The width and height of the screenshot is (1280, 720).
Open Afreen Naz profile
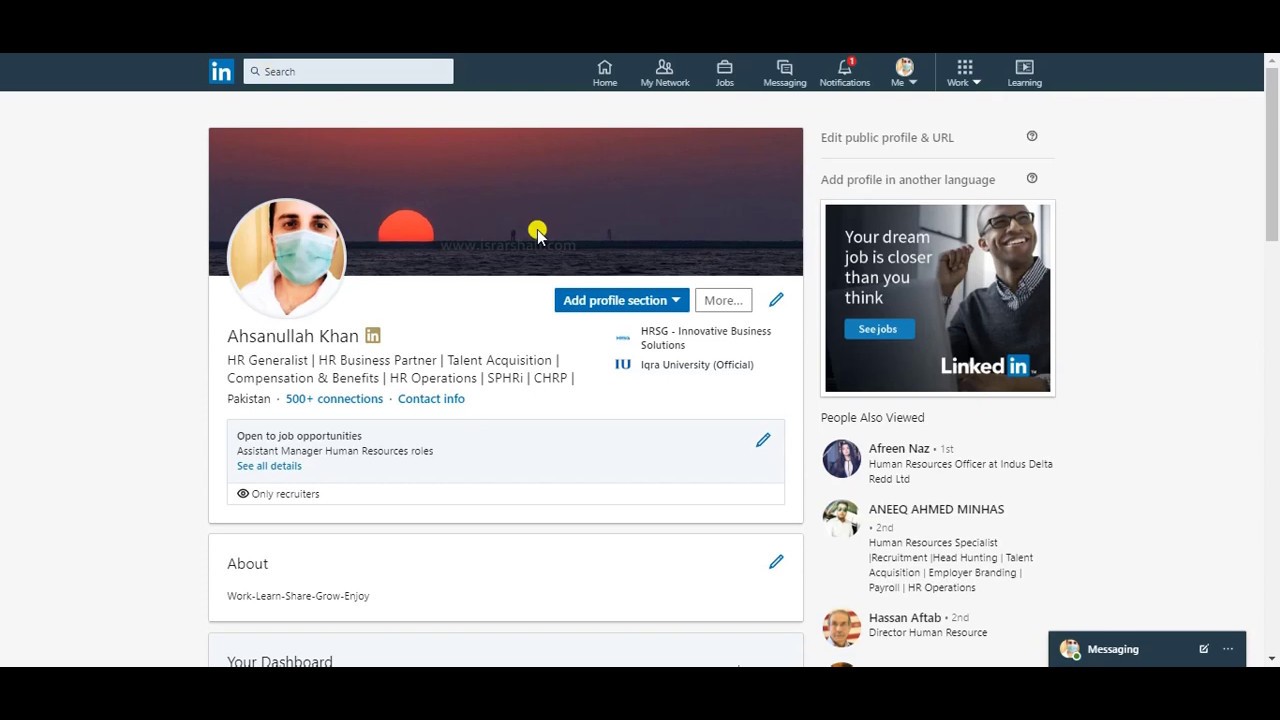pos(899,449)
